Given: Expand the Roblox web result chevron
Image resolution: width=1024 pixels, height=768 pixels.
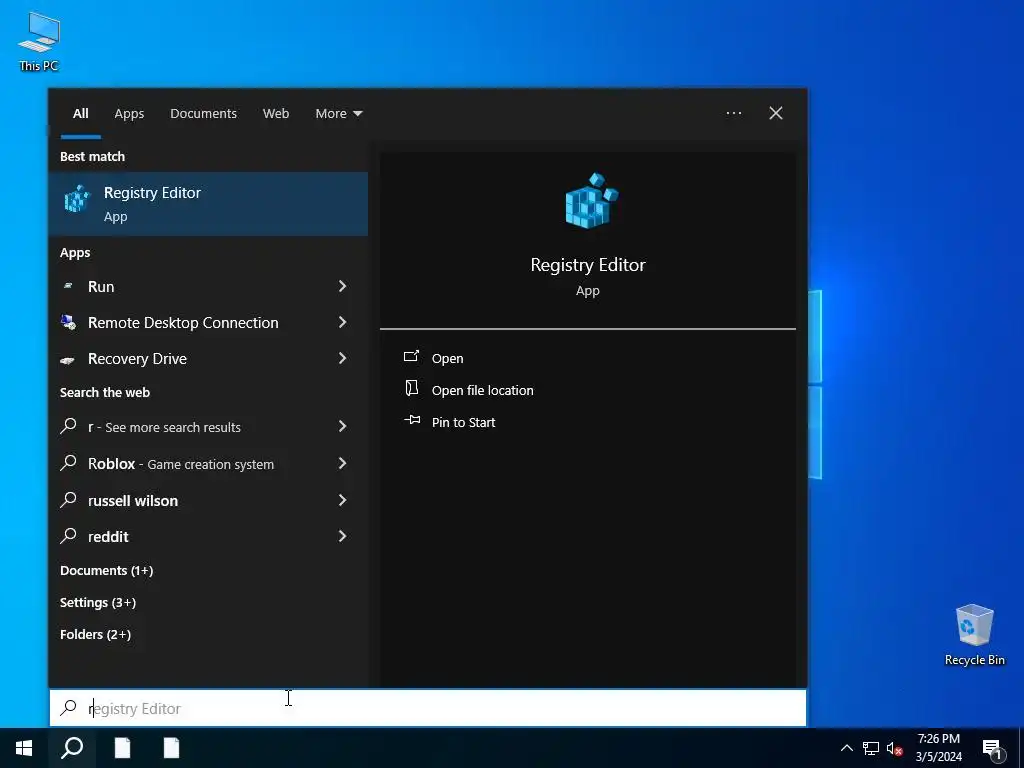Looking at the screenshot, I should click(x=342, y=463).
